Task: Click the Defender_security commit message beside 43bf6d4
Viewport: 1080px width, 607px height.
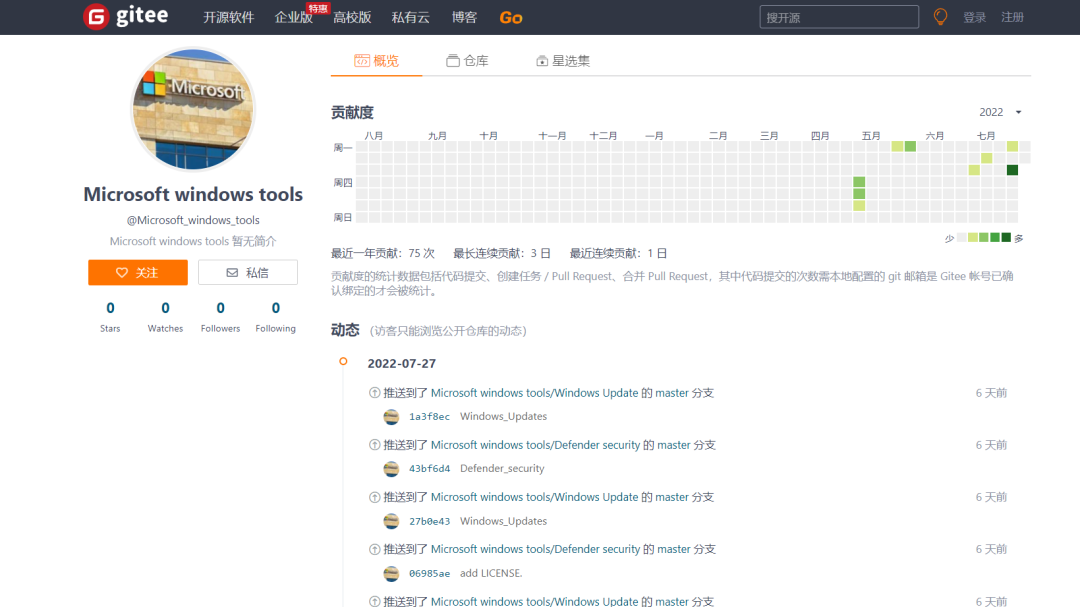Action: click(502, 469)
